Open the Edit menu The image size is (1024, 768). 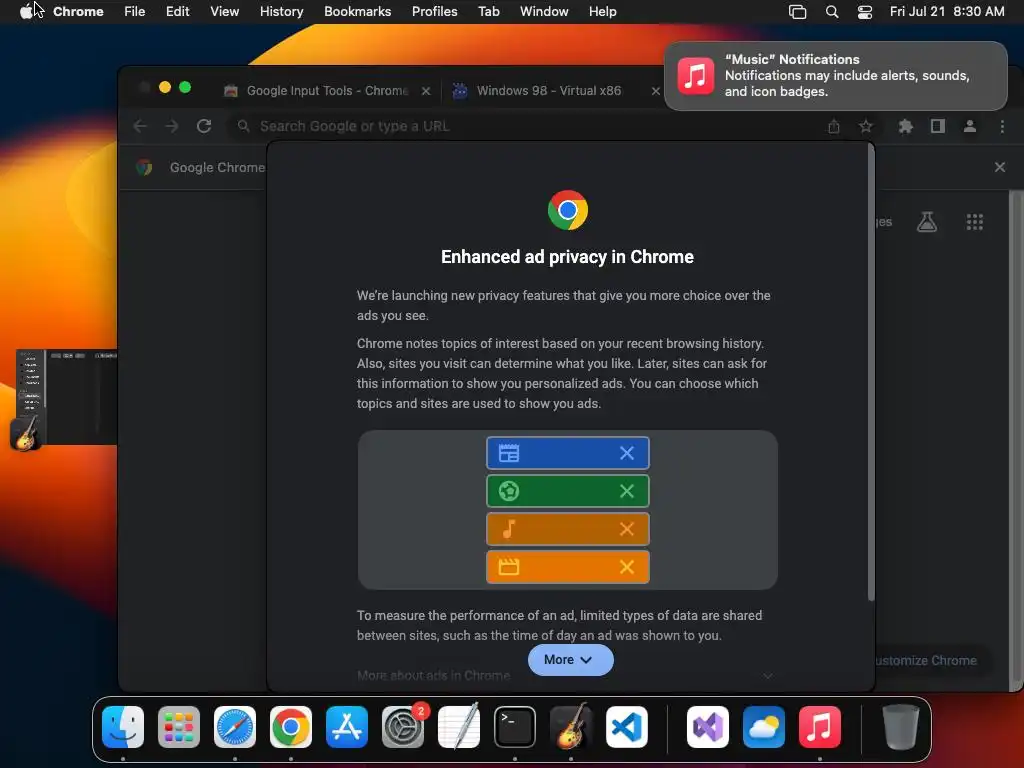coord(178,12)
